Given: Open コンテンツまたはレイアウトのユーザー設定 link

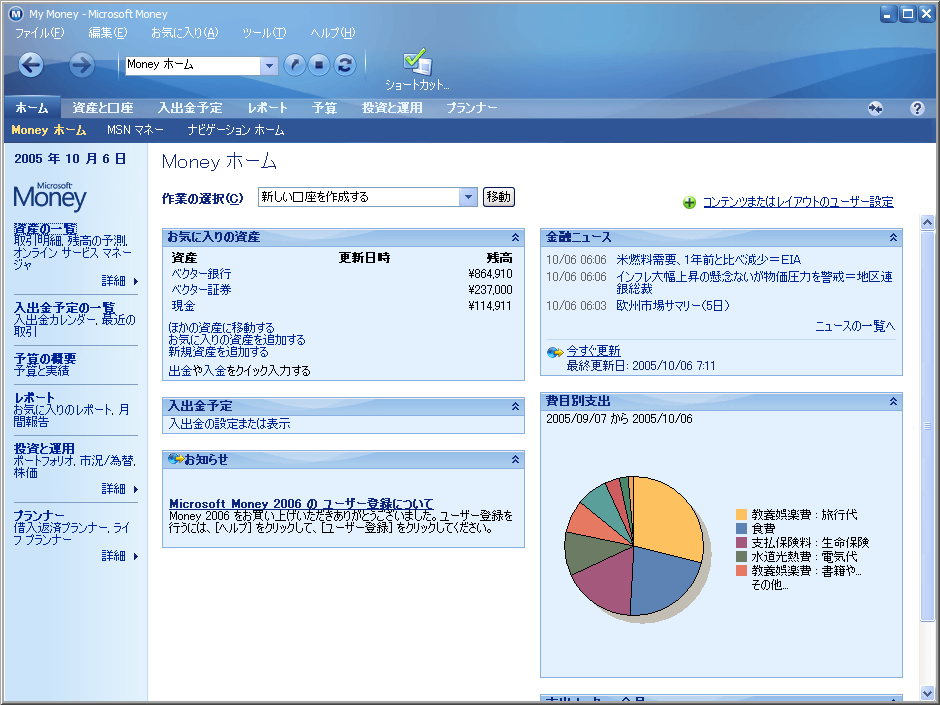Looking at the screenshot, I should click(798, 202).
